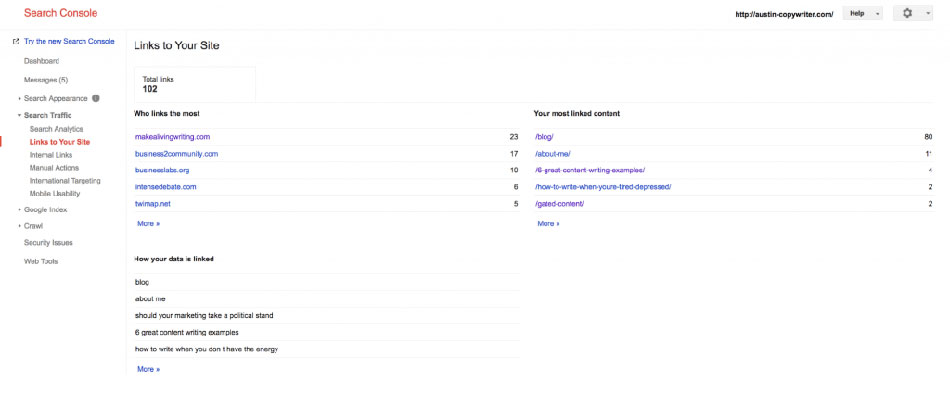The width and height of the screenshot is (950, 393).
Task: Open /how-to-write-when-youre-tired-depressed/ link
Action: click(603, 187)
